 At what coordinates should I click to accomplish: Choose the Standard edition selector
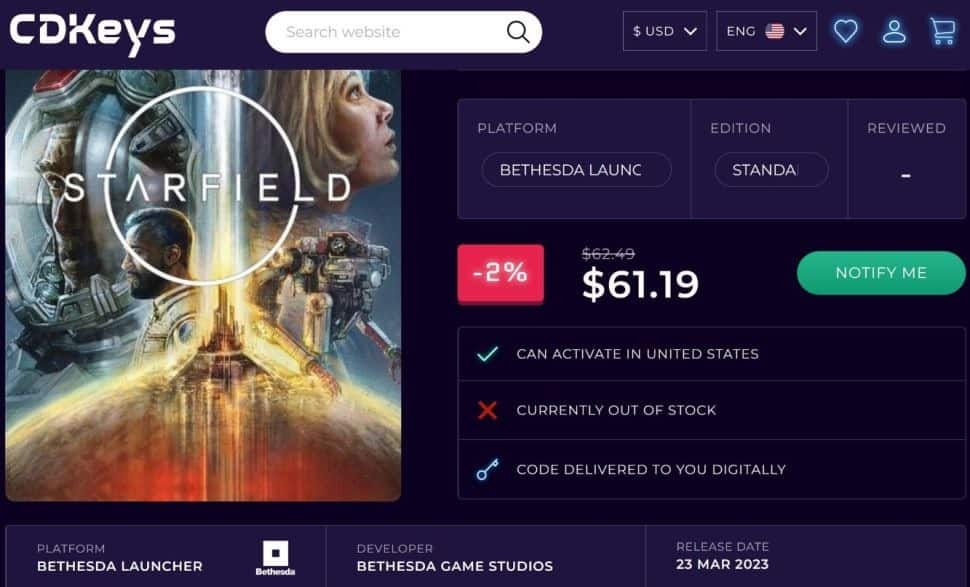(x=771, y=170)
